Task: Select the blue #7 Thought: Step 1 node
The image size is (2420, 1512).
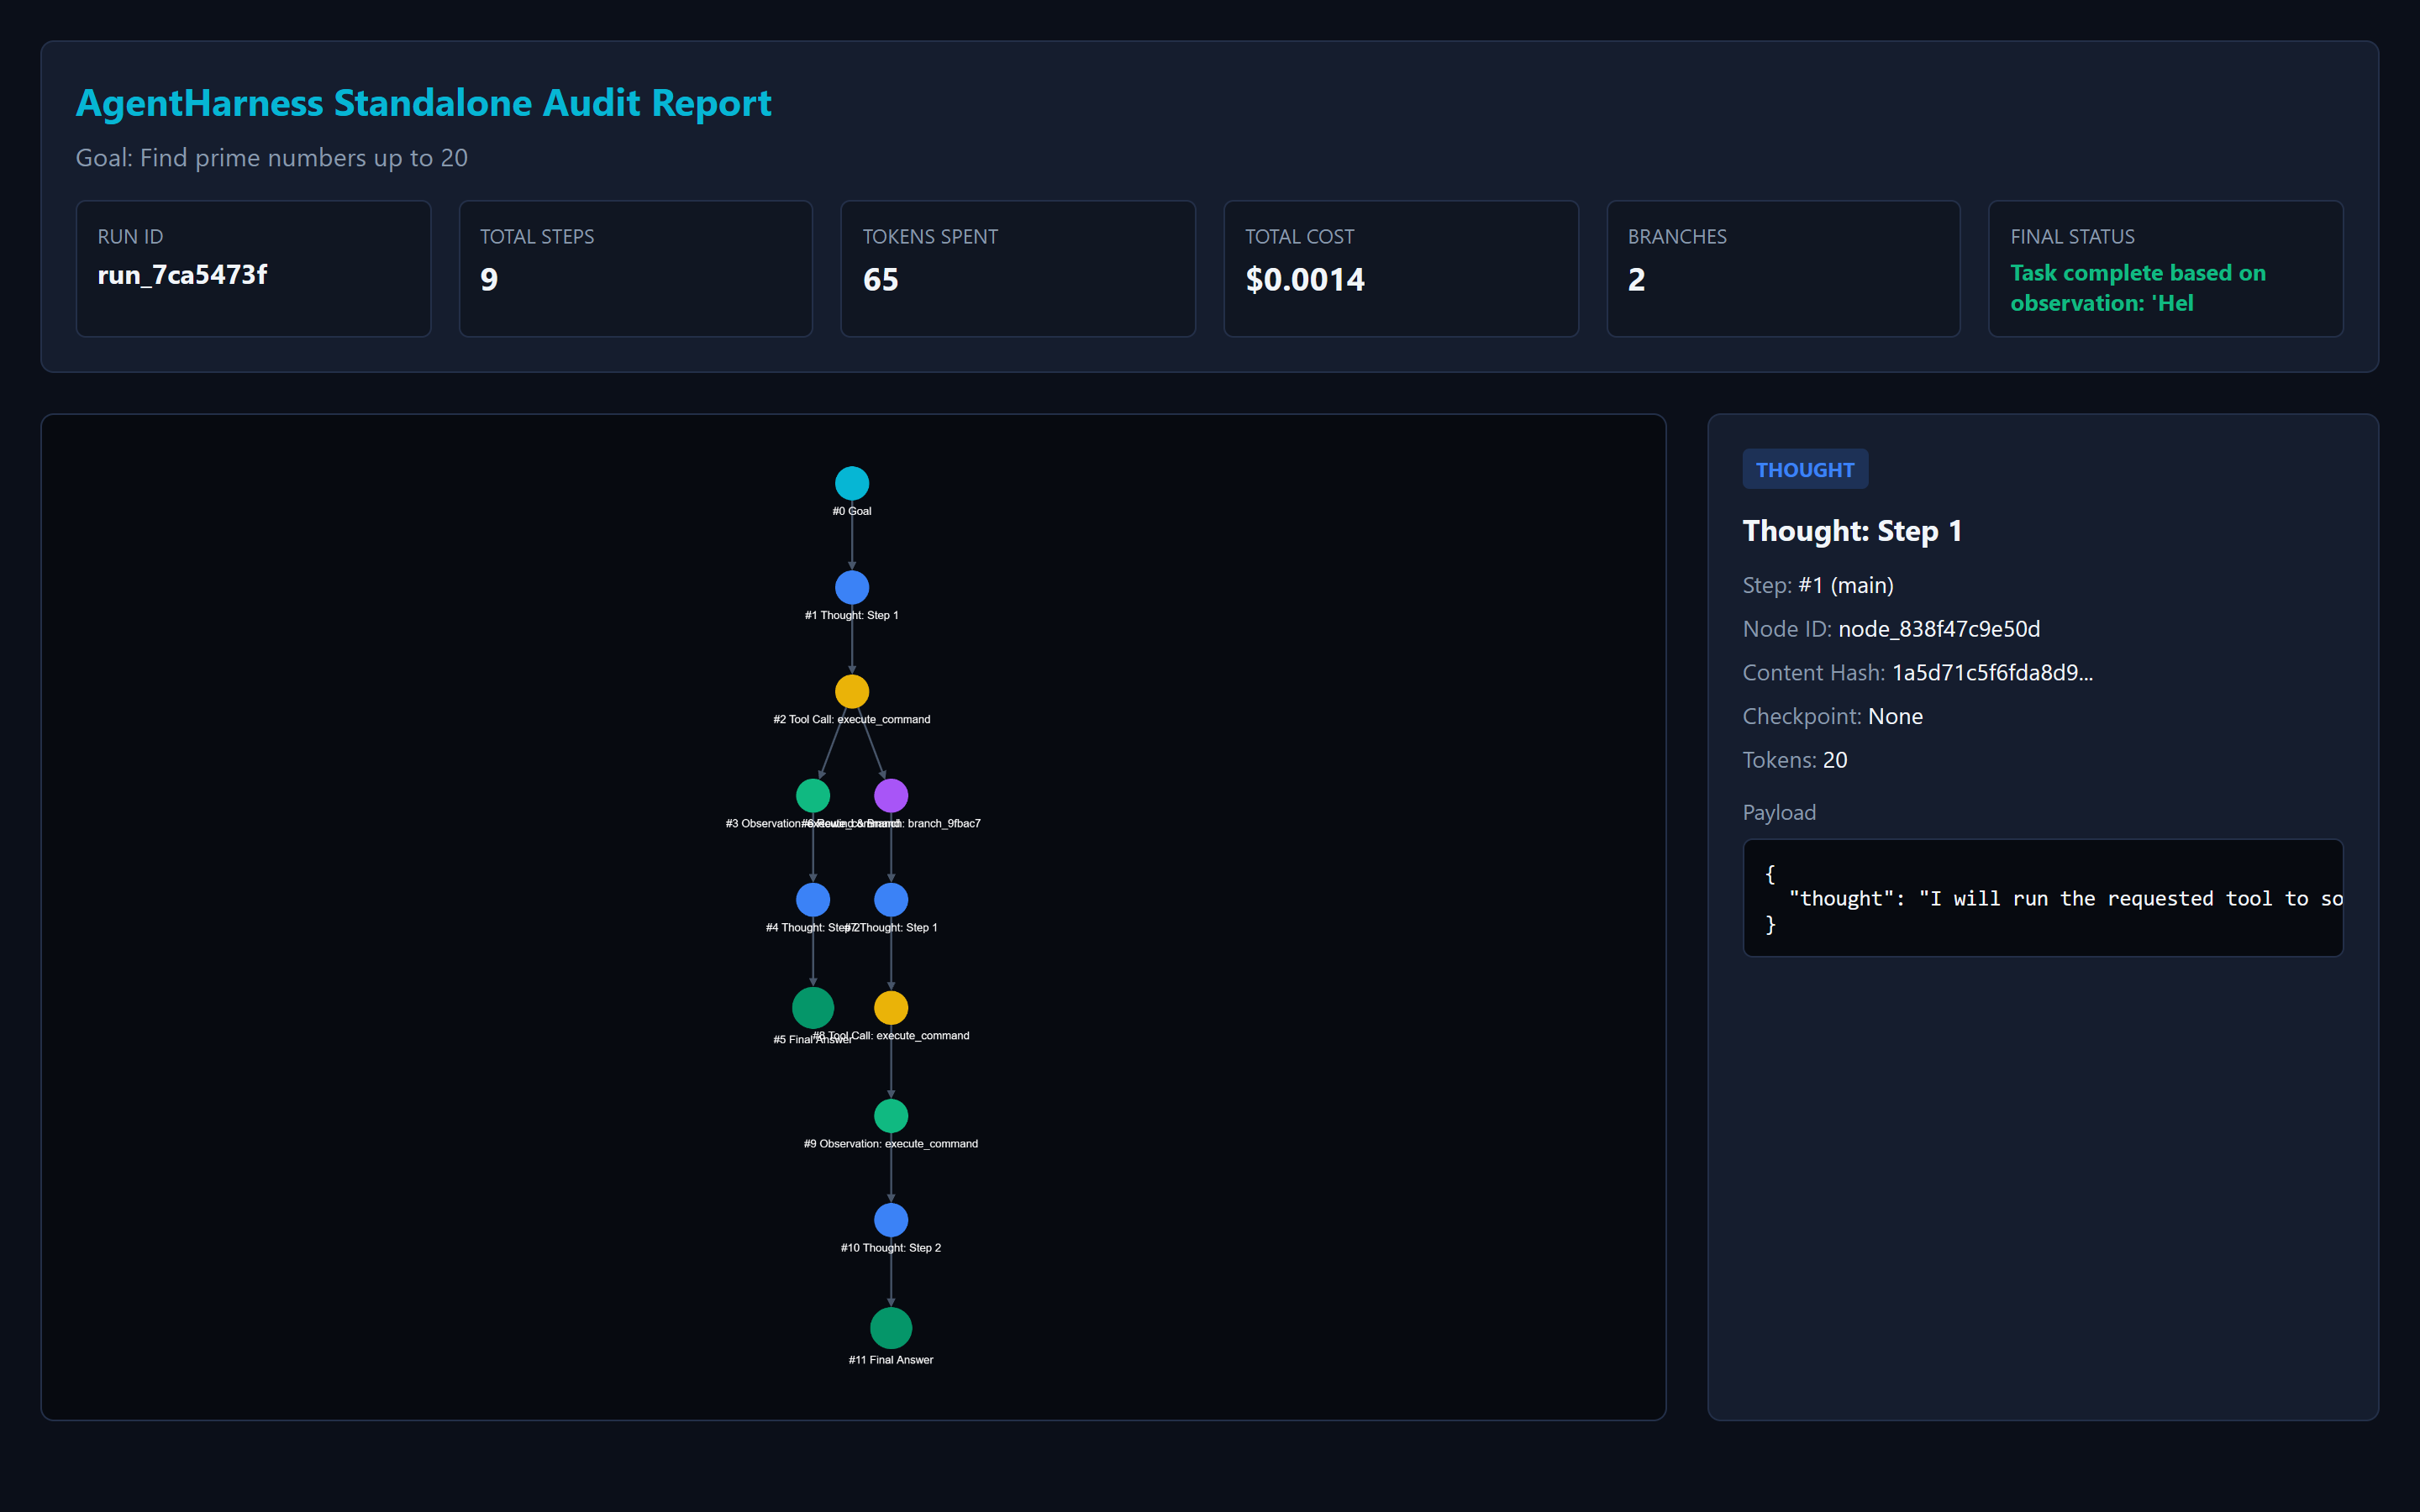Action: tap(891, 899)
